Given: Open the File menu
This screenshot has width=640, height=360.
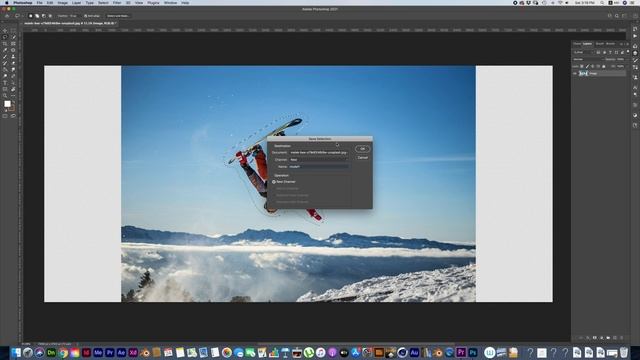Looking at the screenshot, I should 40,3.
